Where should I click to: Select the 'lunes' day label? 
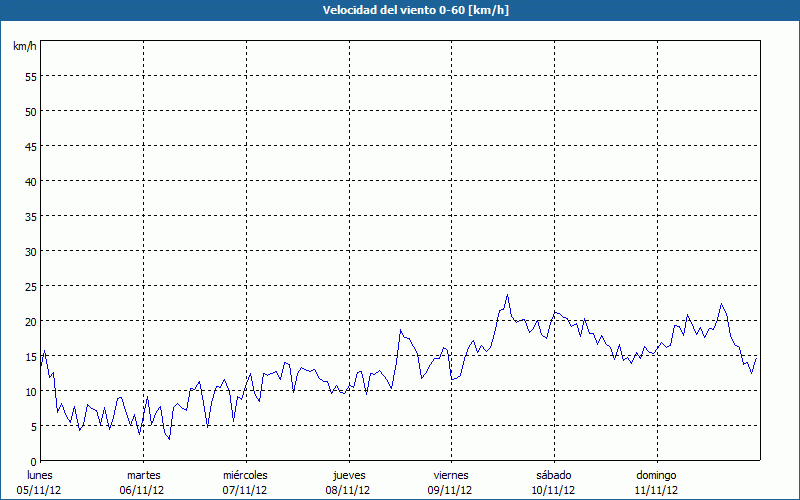coord(39,475)
